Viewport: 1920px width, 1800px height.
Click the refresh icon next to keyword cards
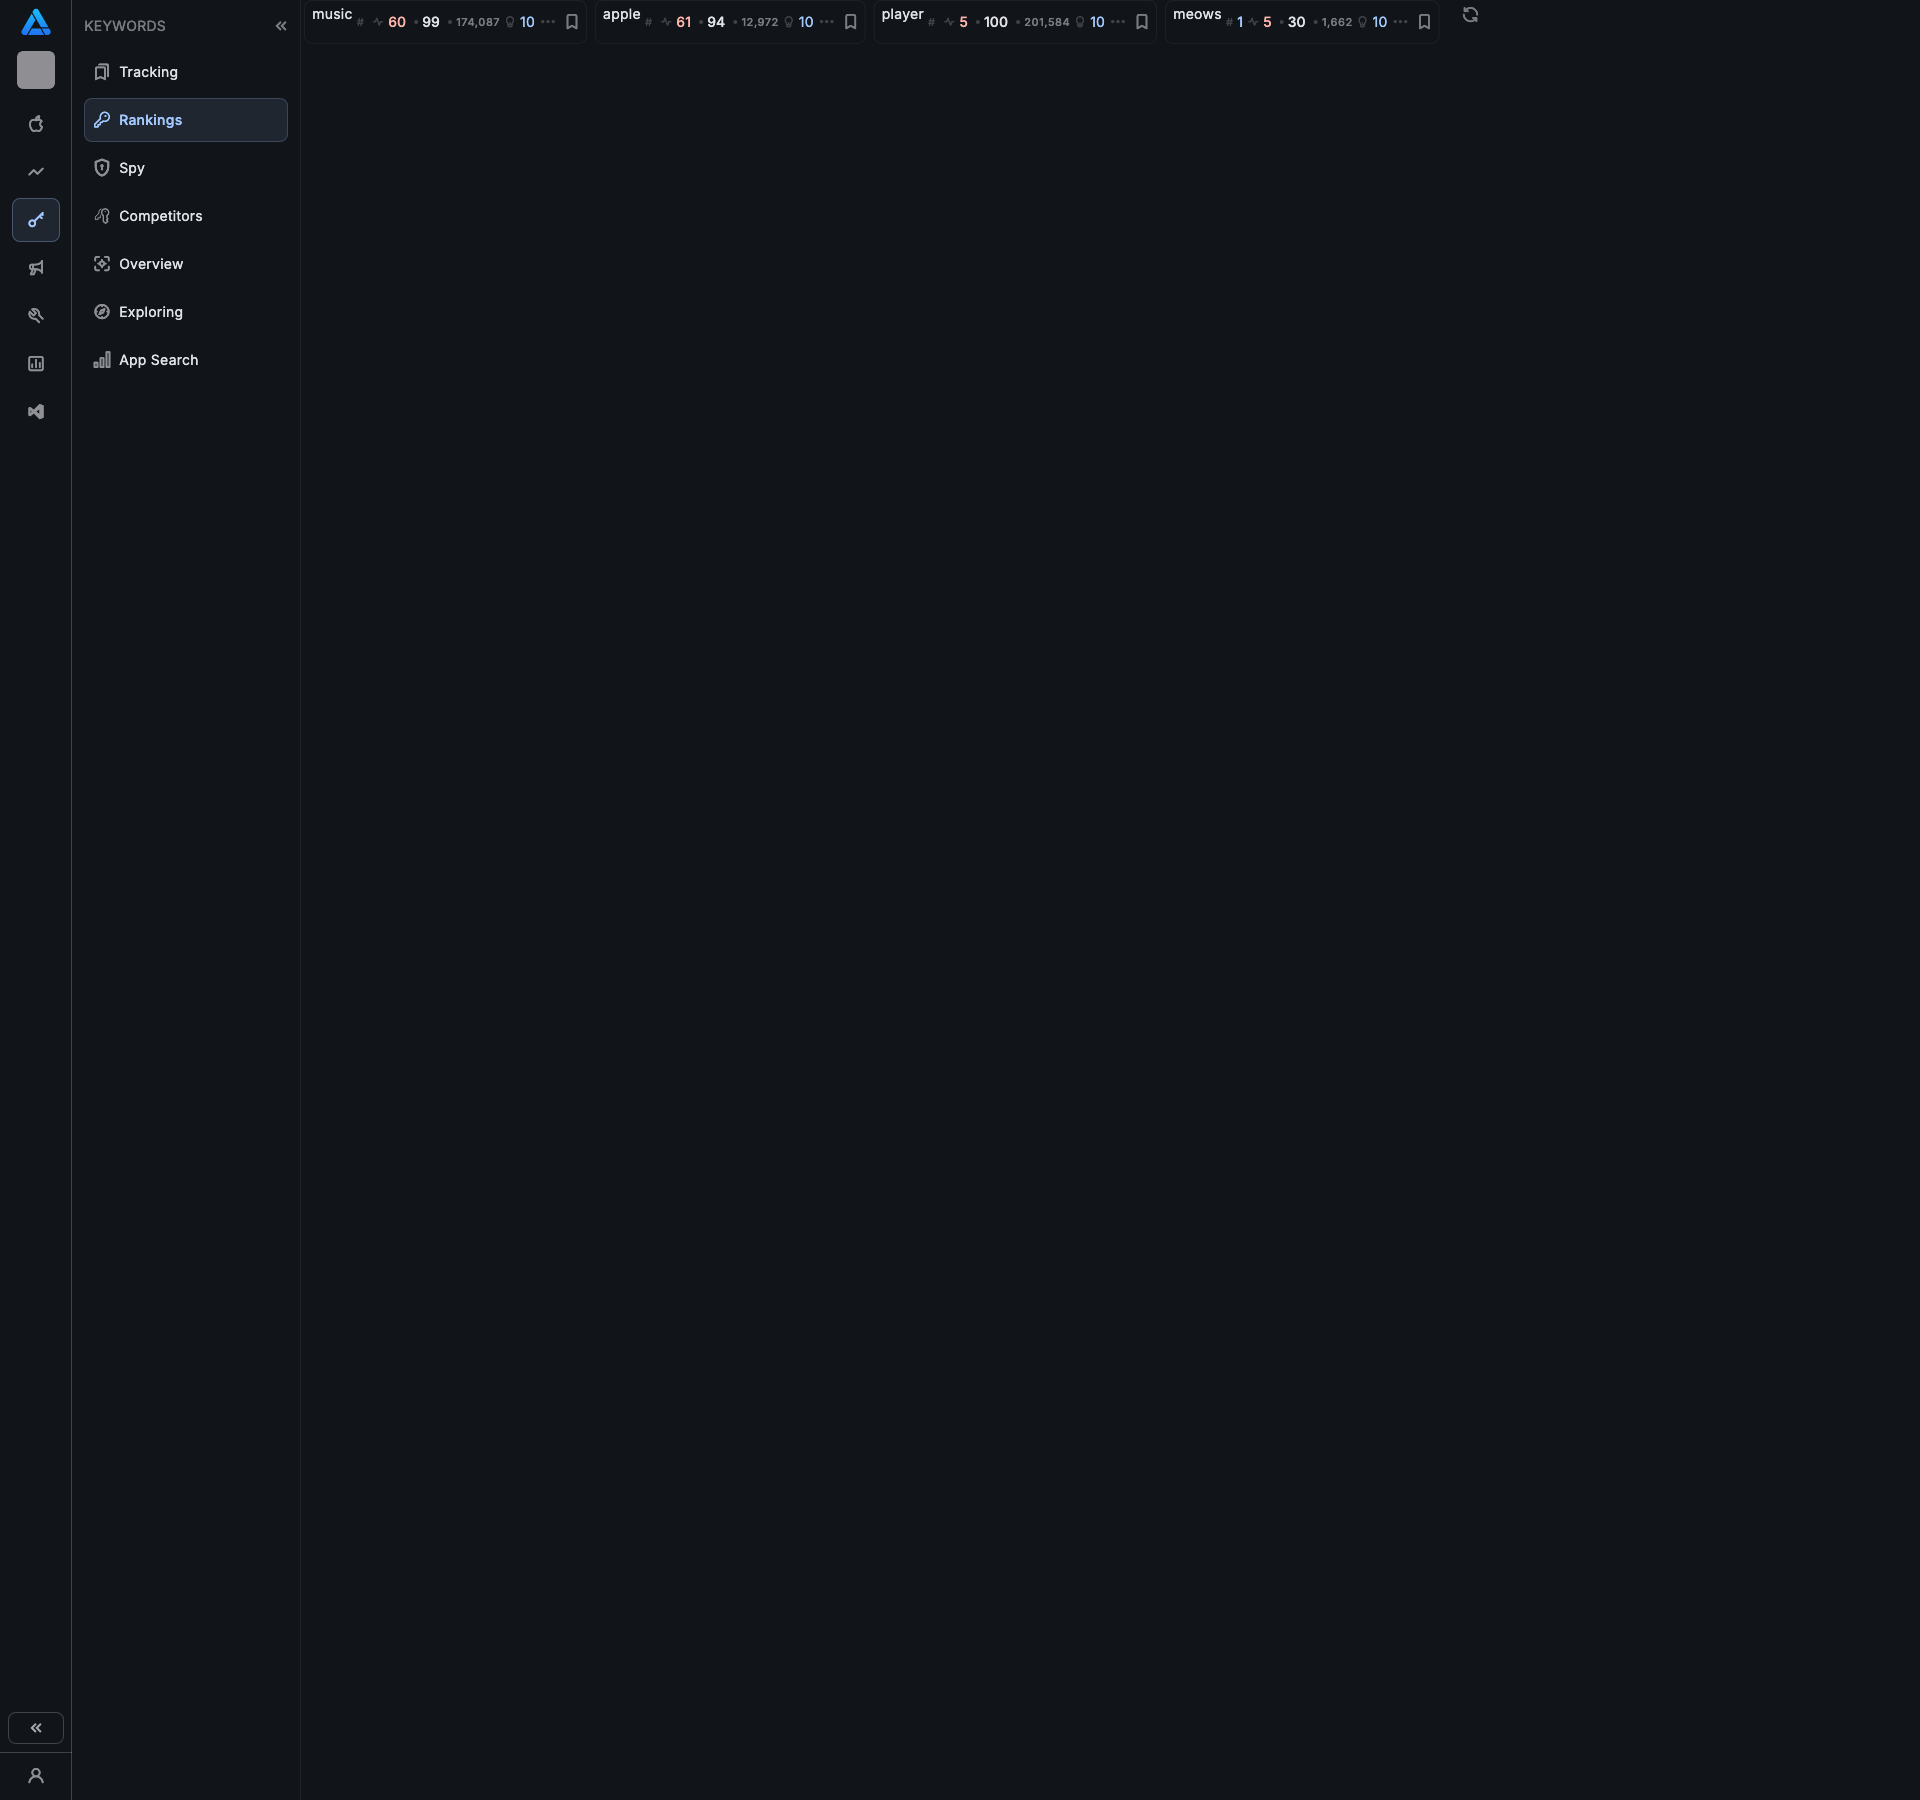(x=1469, y=15)
